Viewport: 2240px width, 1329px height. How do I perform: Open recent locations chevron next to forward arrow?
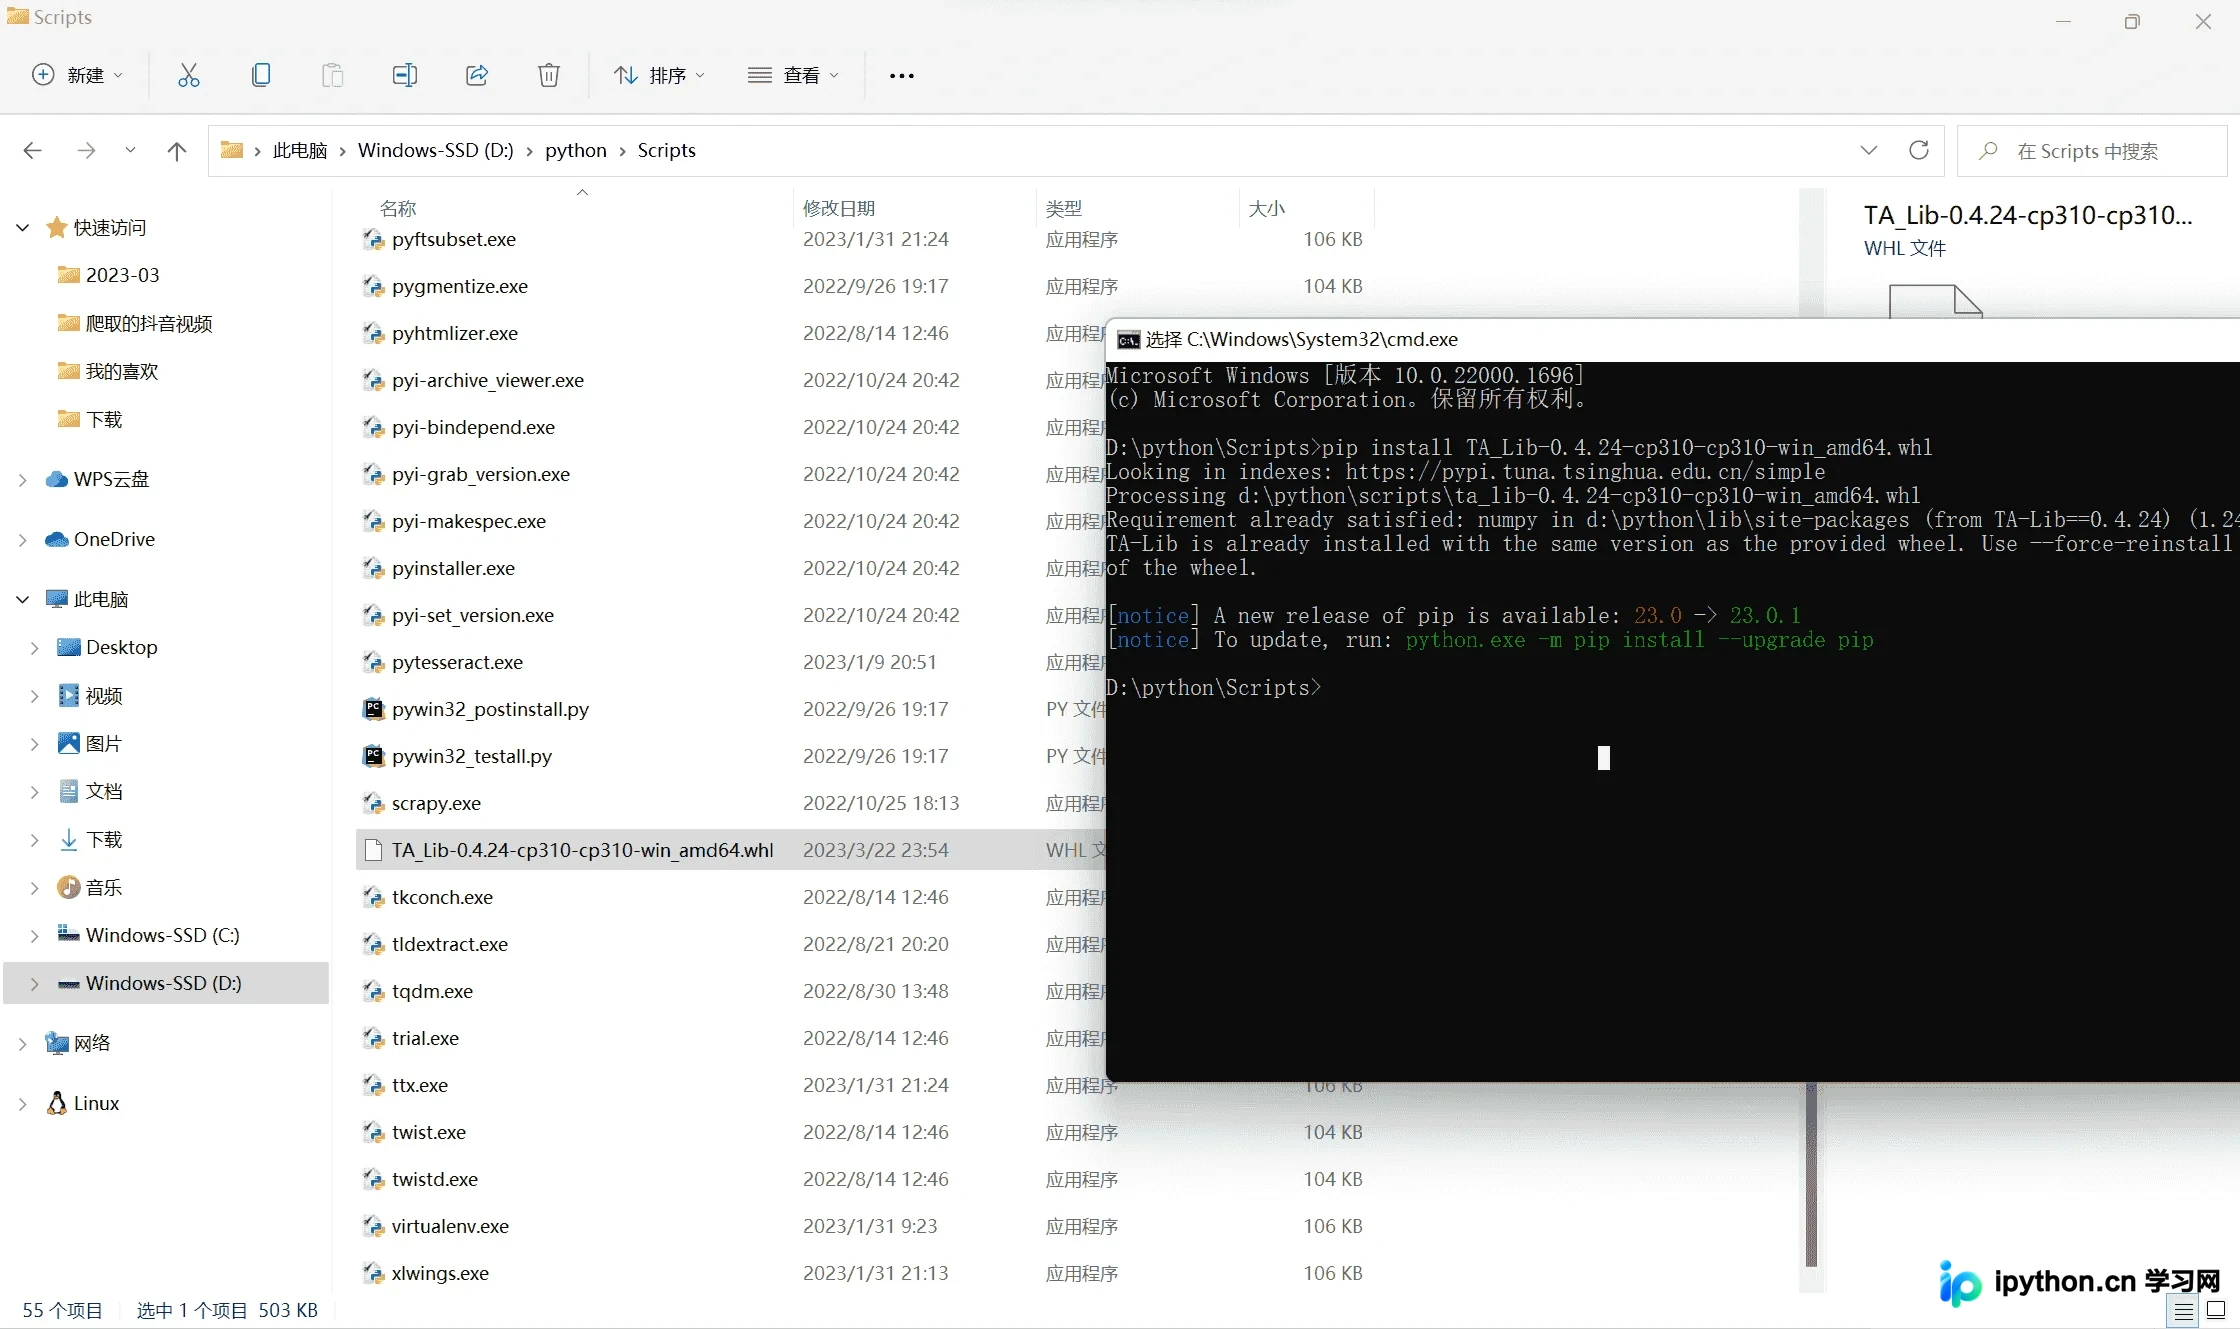130,150
